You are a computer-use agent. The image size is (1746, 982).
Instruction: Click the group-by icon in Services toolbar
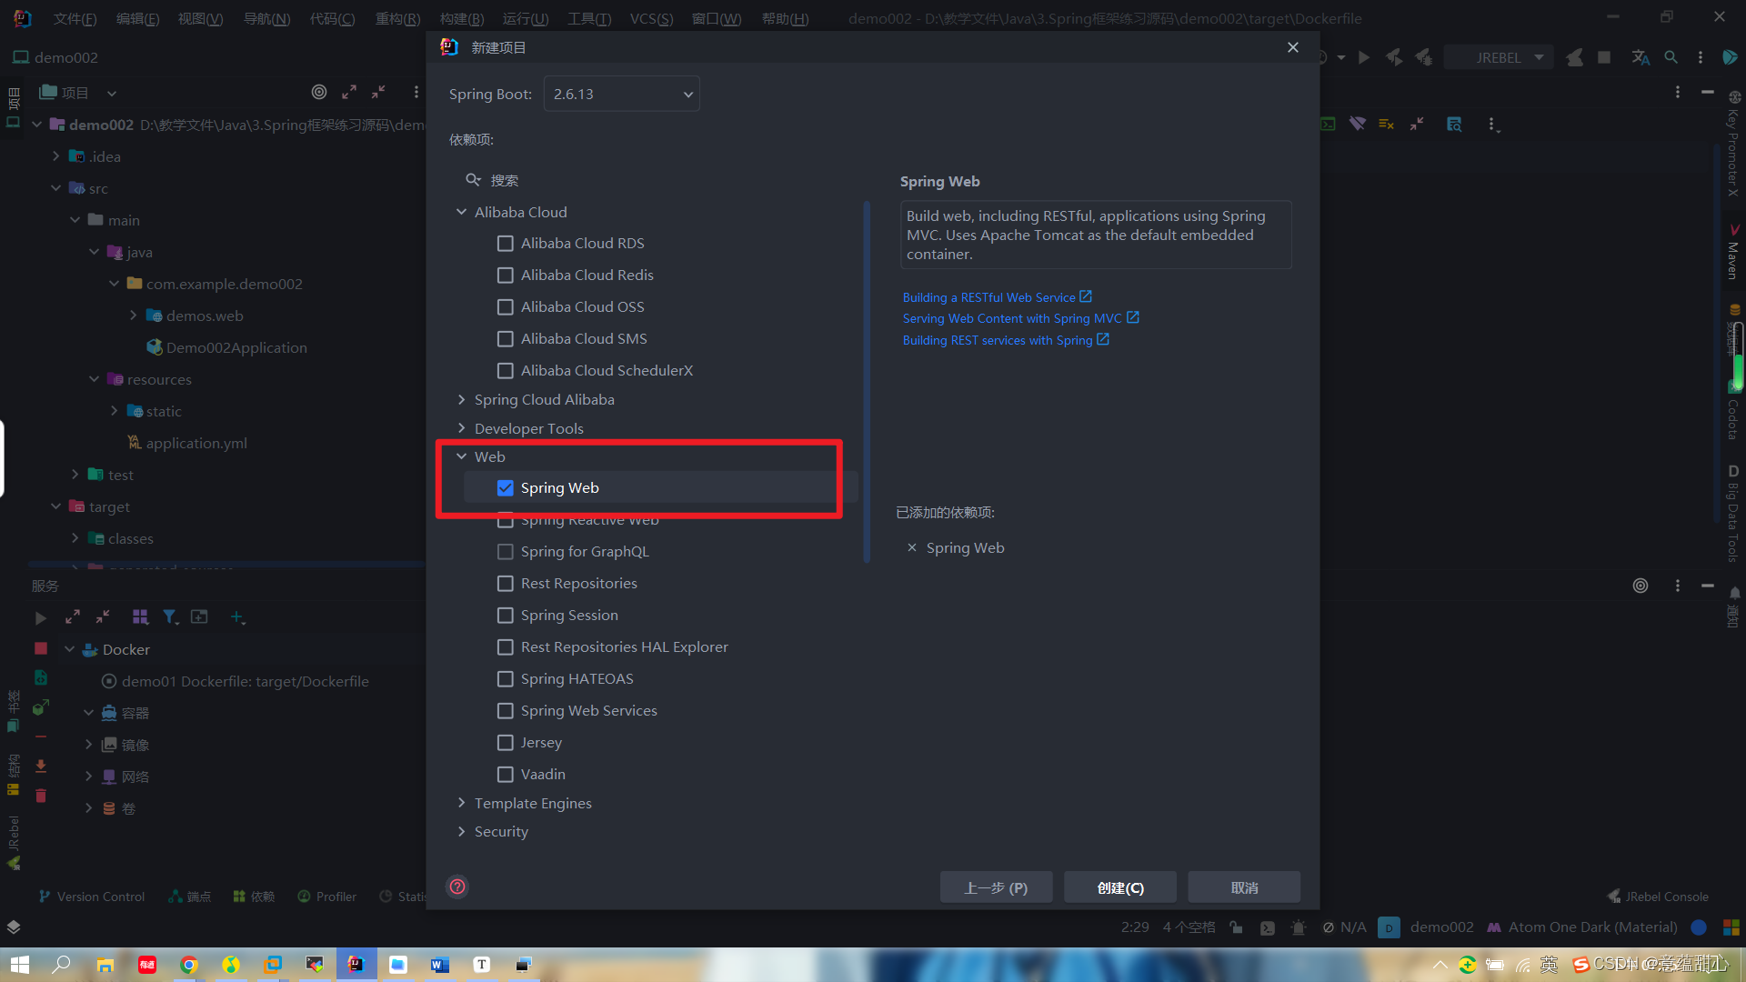(x=140, y=617)
